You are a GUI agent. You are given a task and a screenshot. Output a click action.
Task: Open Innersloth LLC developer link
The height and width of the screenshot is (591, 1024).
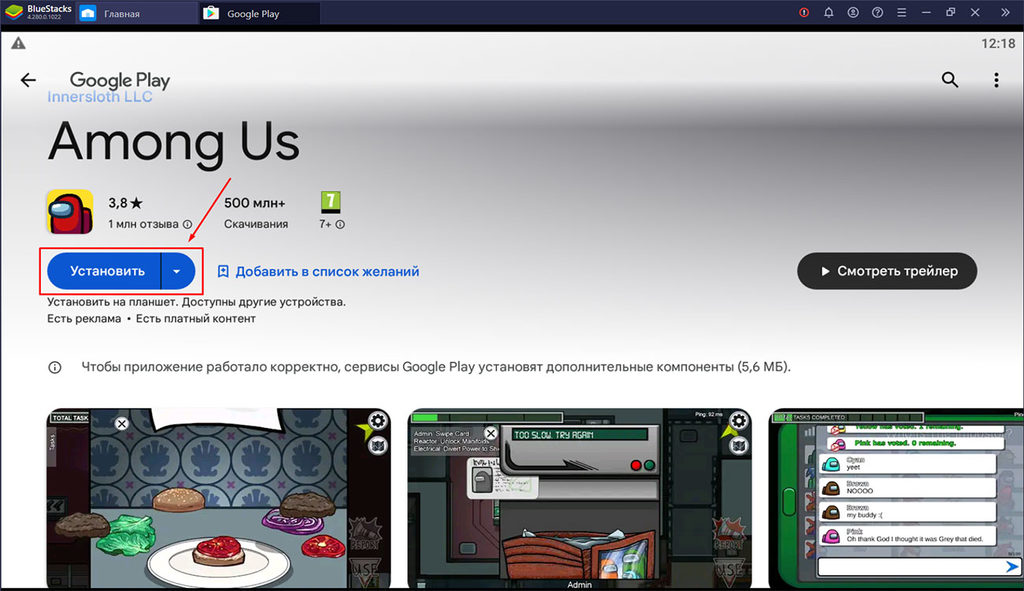(x=99, y=97)
